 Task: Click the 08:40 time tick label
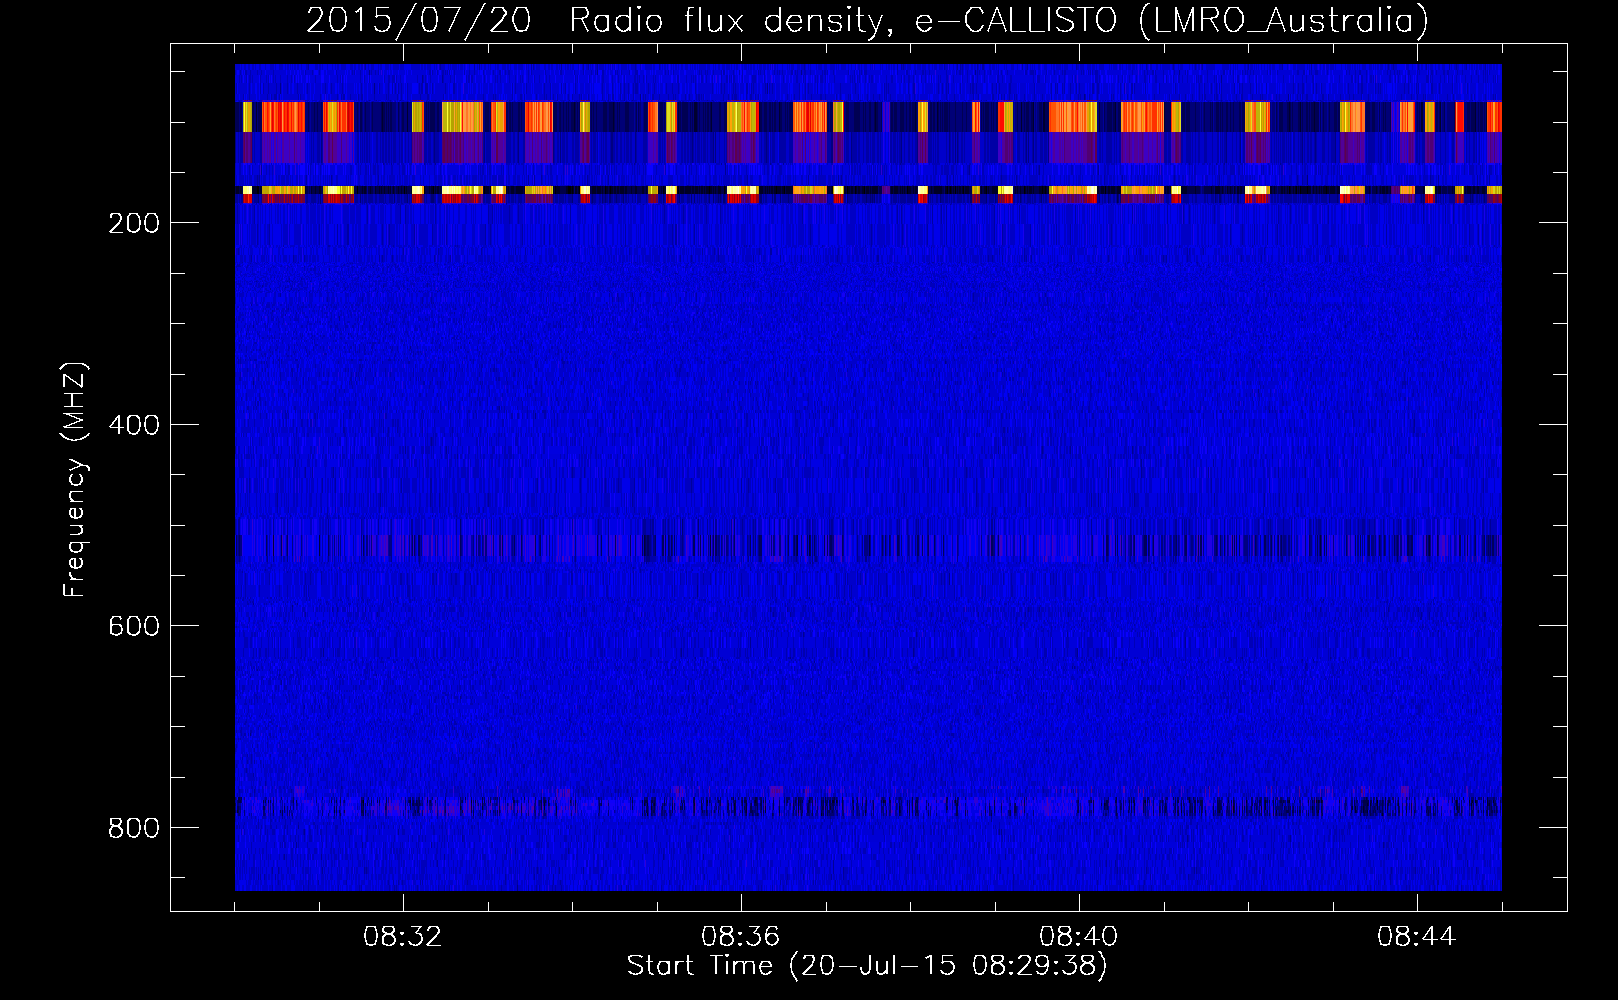[x=1079, y=937]
